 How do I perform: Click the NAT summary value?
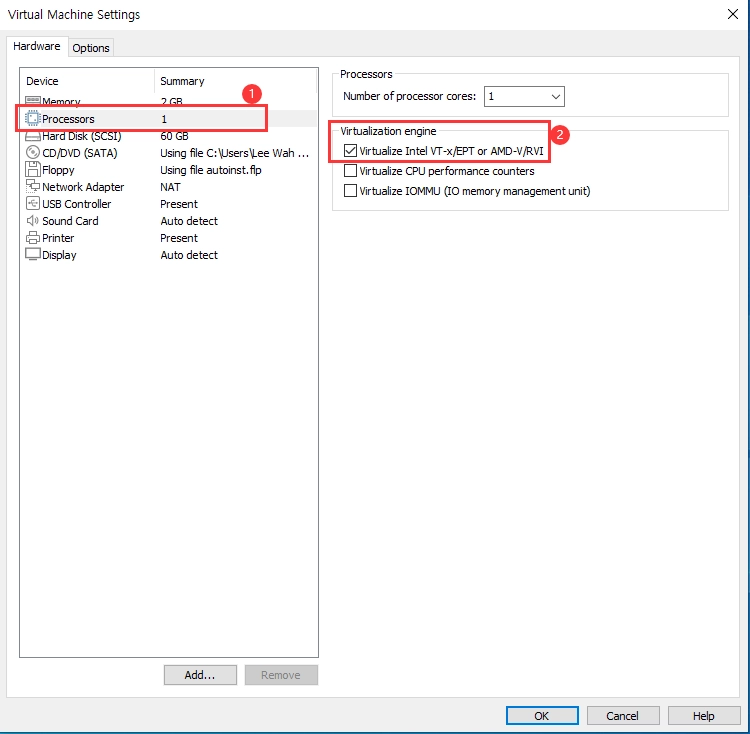pos(170,187)
